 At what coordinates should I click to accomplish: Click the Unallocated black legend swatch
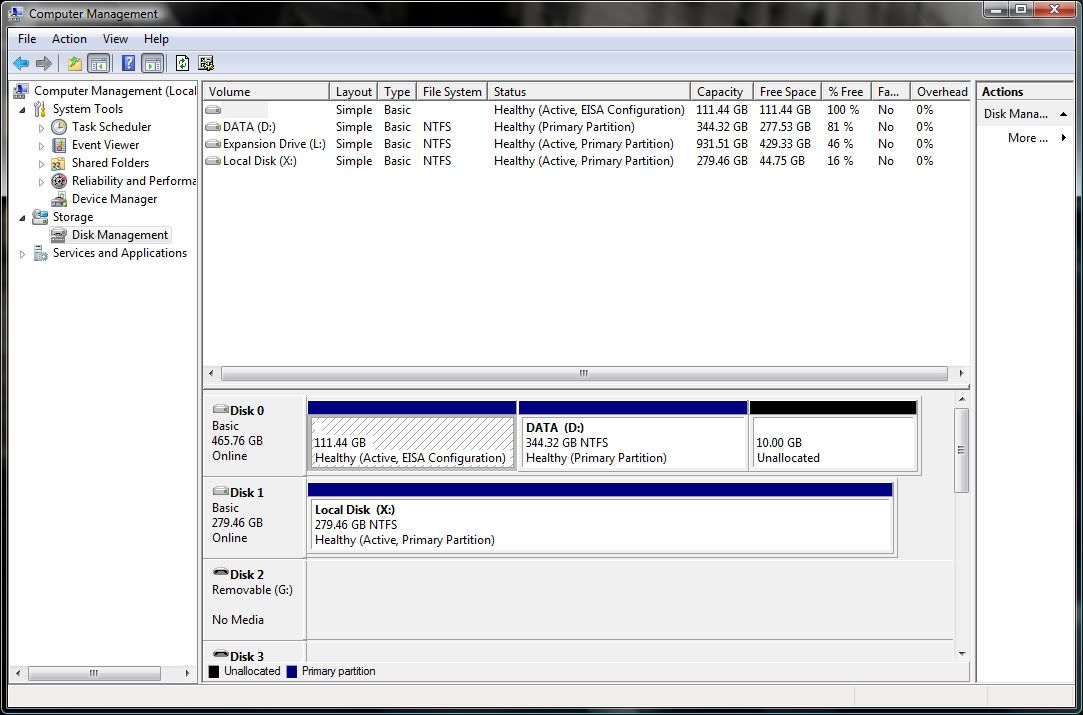click(x=213, y=671)
